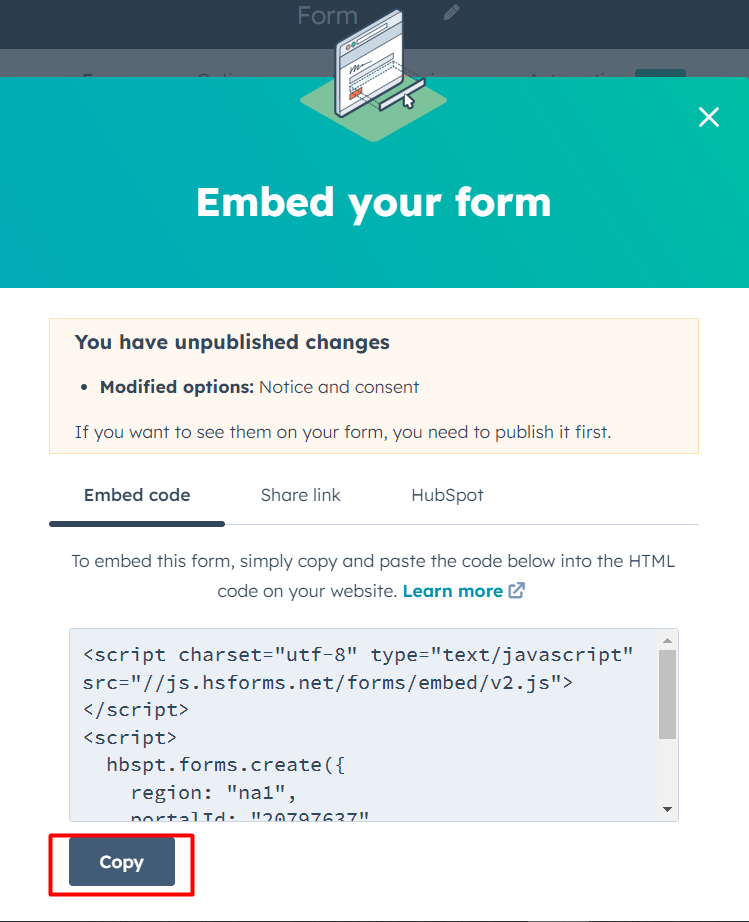Select the HubSpot tab
749x922 pixels.
click(x=447, y=495)
